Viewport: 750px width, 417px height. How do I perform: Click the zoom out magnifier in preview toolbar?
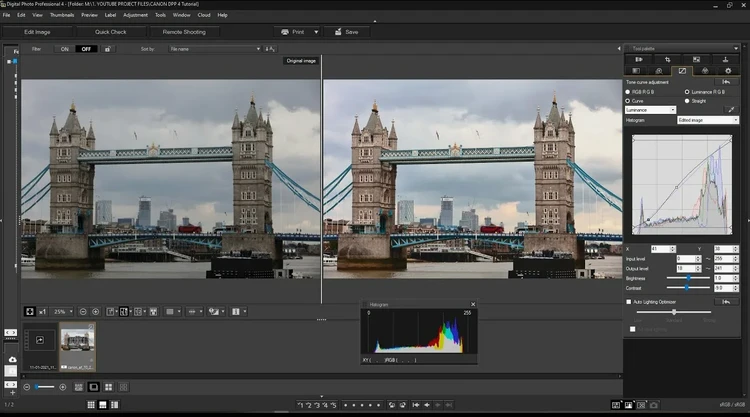click(83, 311)
